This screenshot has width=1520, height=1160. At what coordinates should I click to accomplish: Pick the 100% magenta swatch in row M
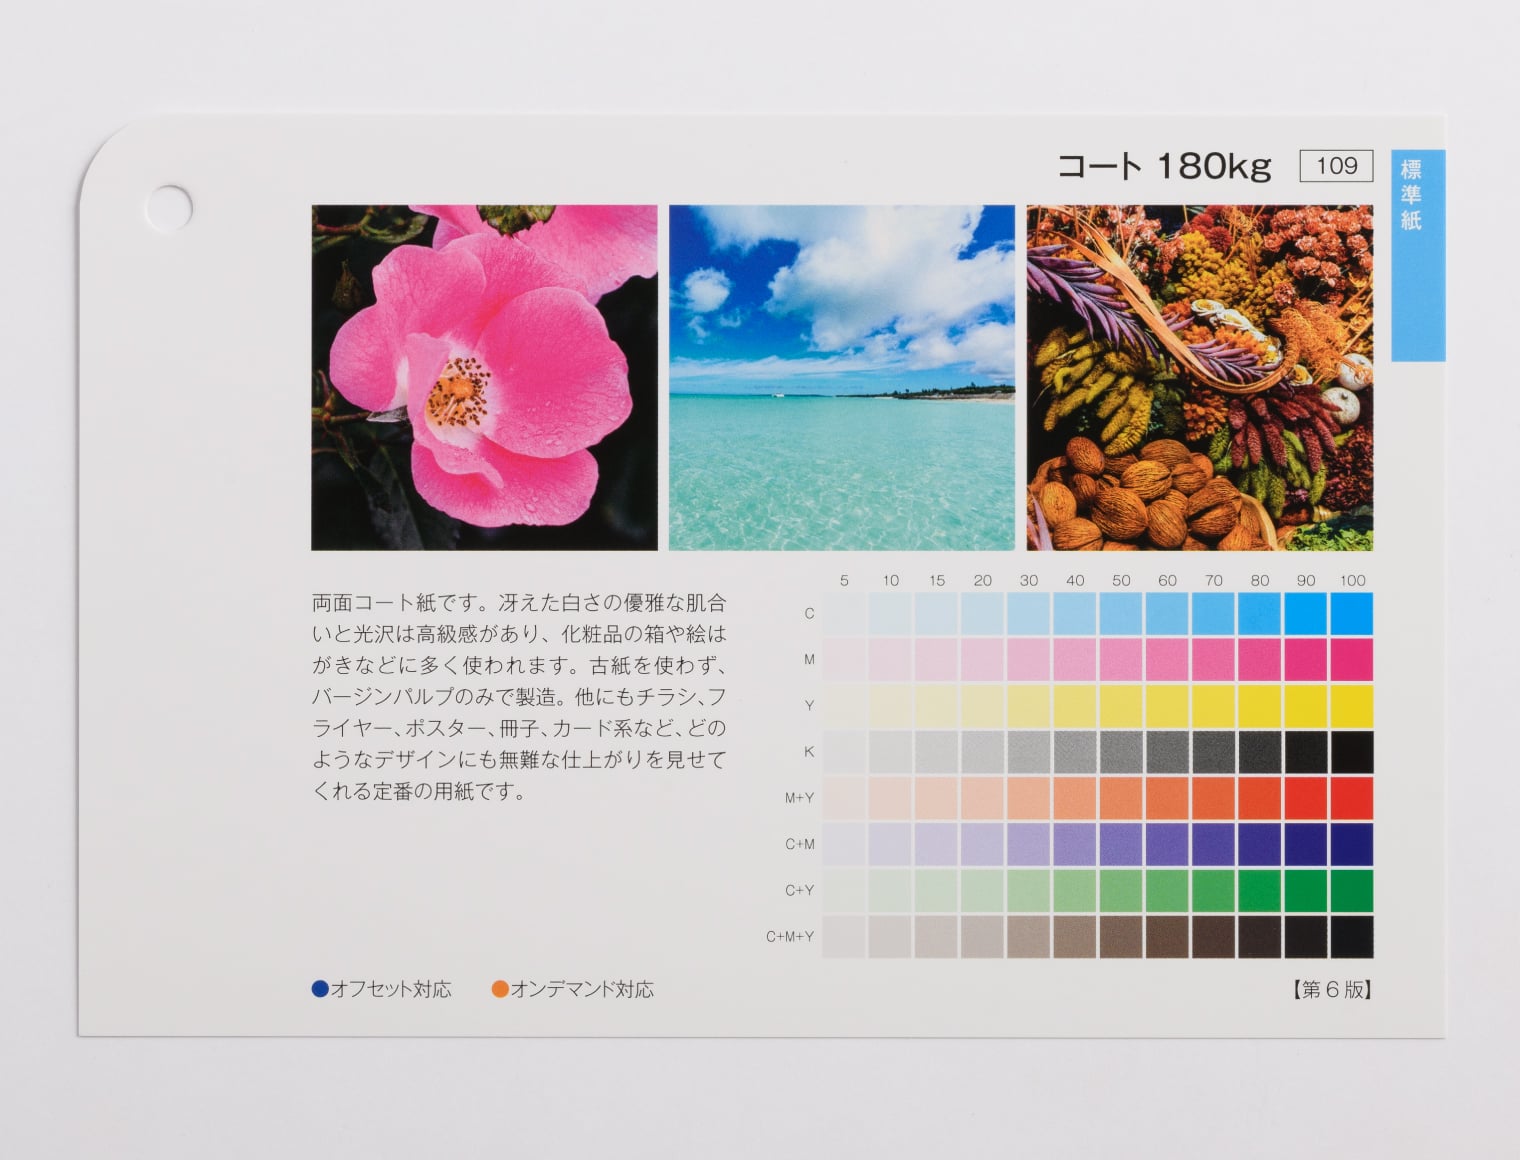pyautogui.click(x=1352, y=660)
